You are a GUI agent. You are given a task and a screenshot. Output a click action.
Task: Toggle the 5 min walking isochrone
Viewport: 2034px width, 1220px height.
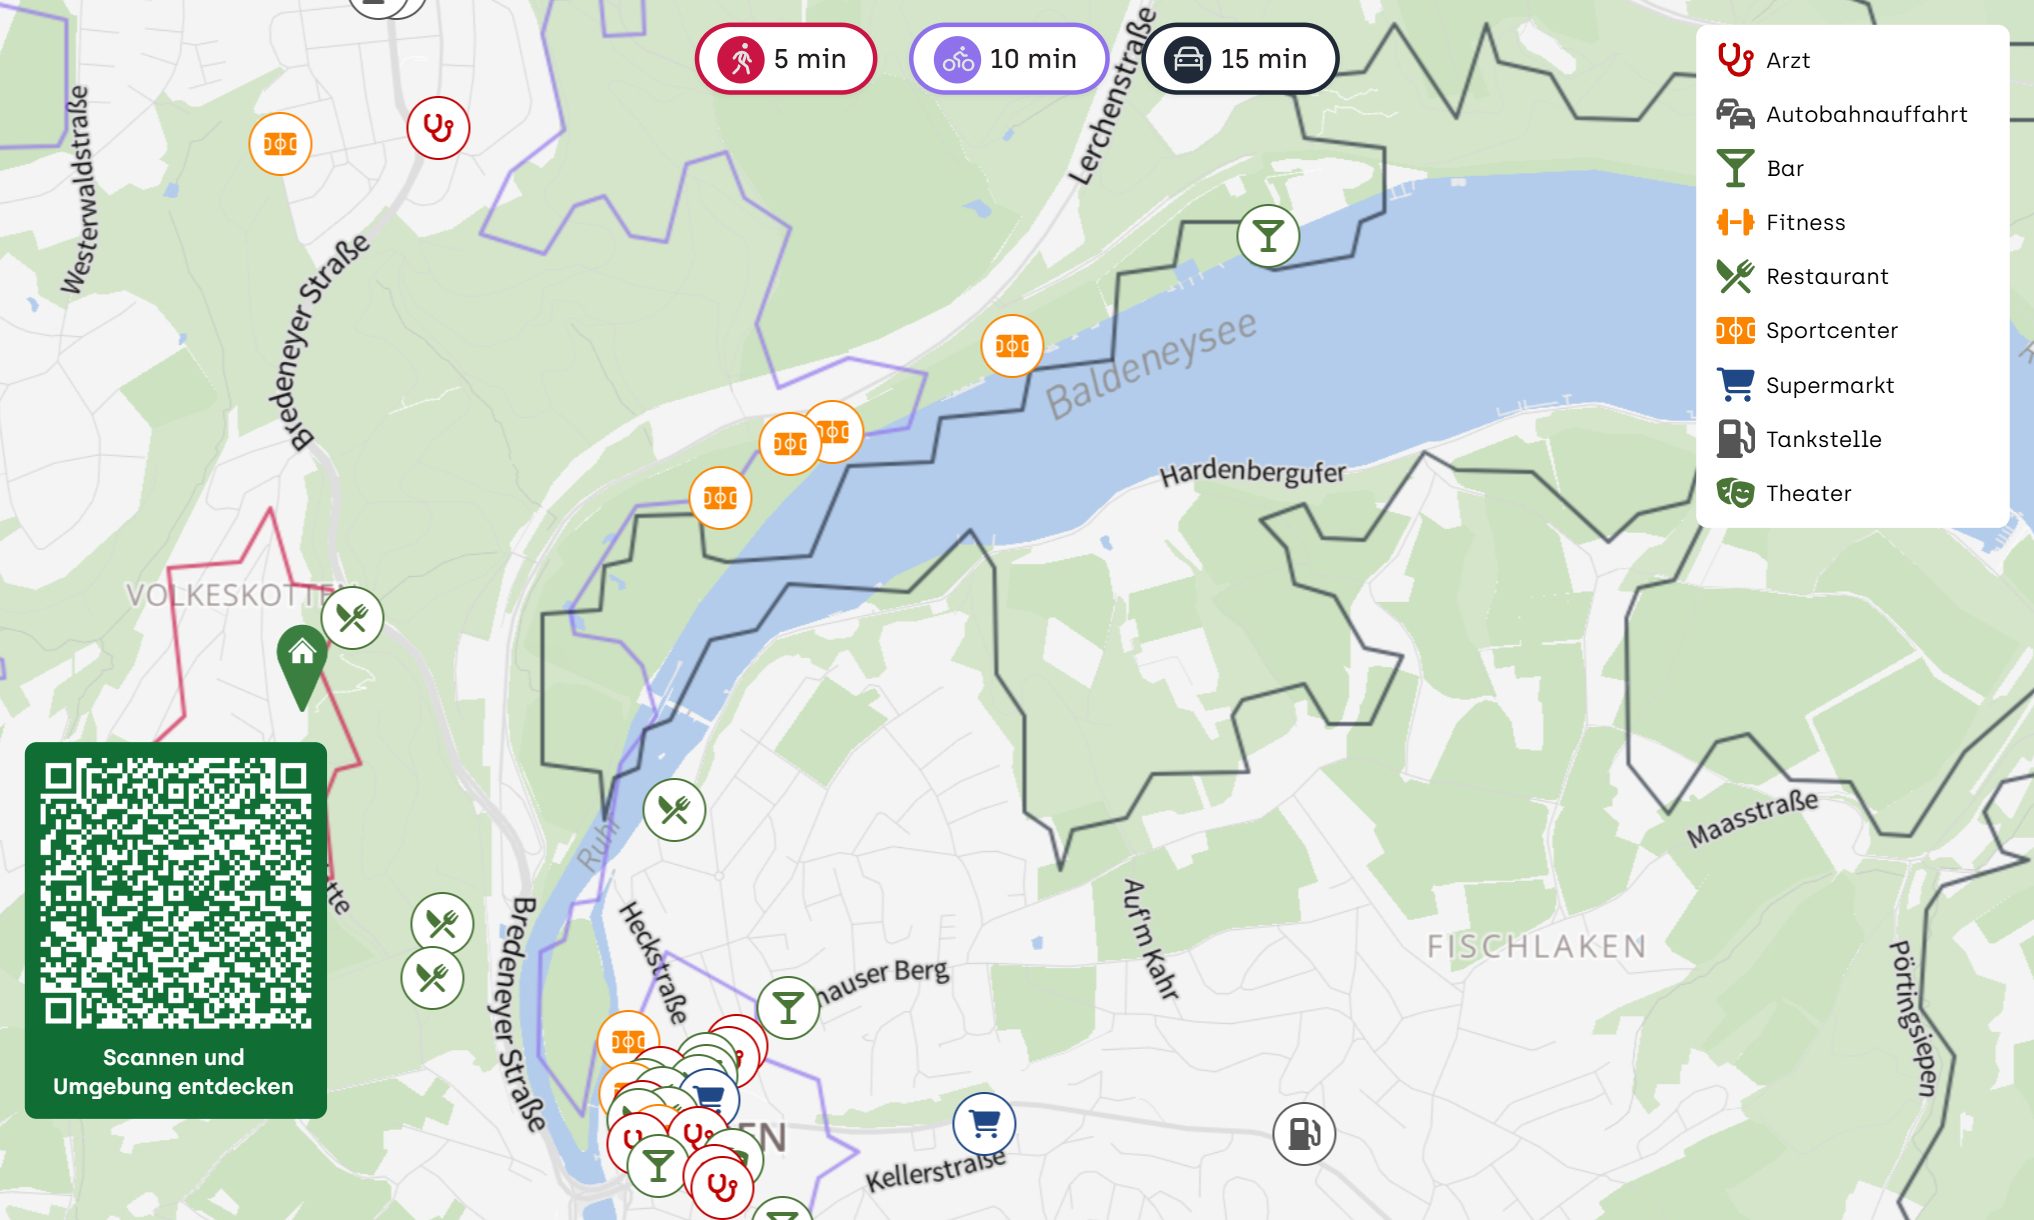(x=785, y=59)
